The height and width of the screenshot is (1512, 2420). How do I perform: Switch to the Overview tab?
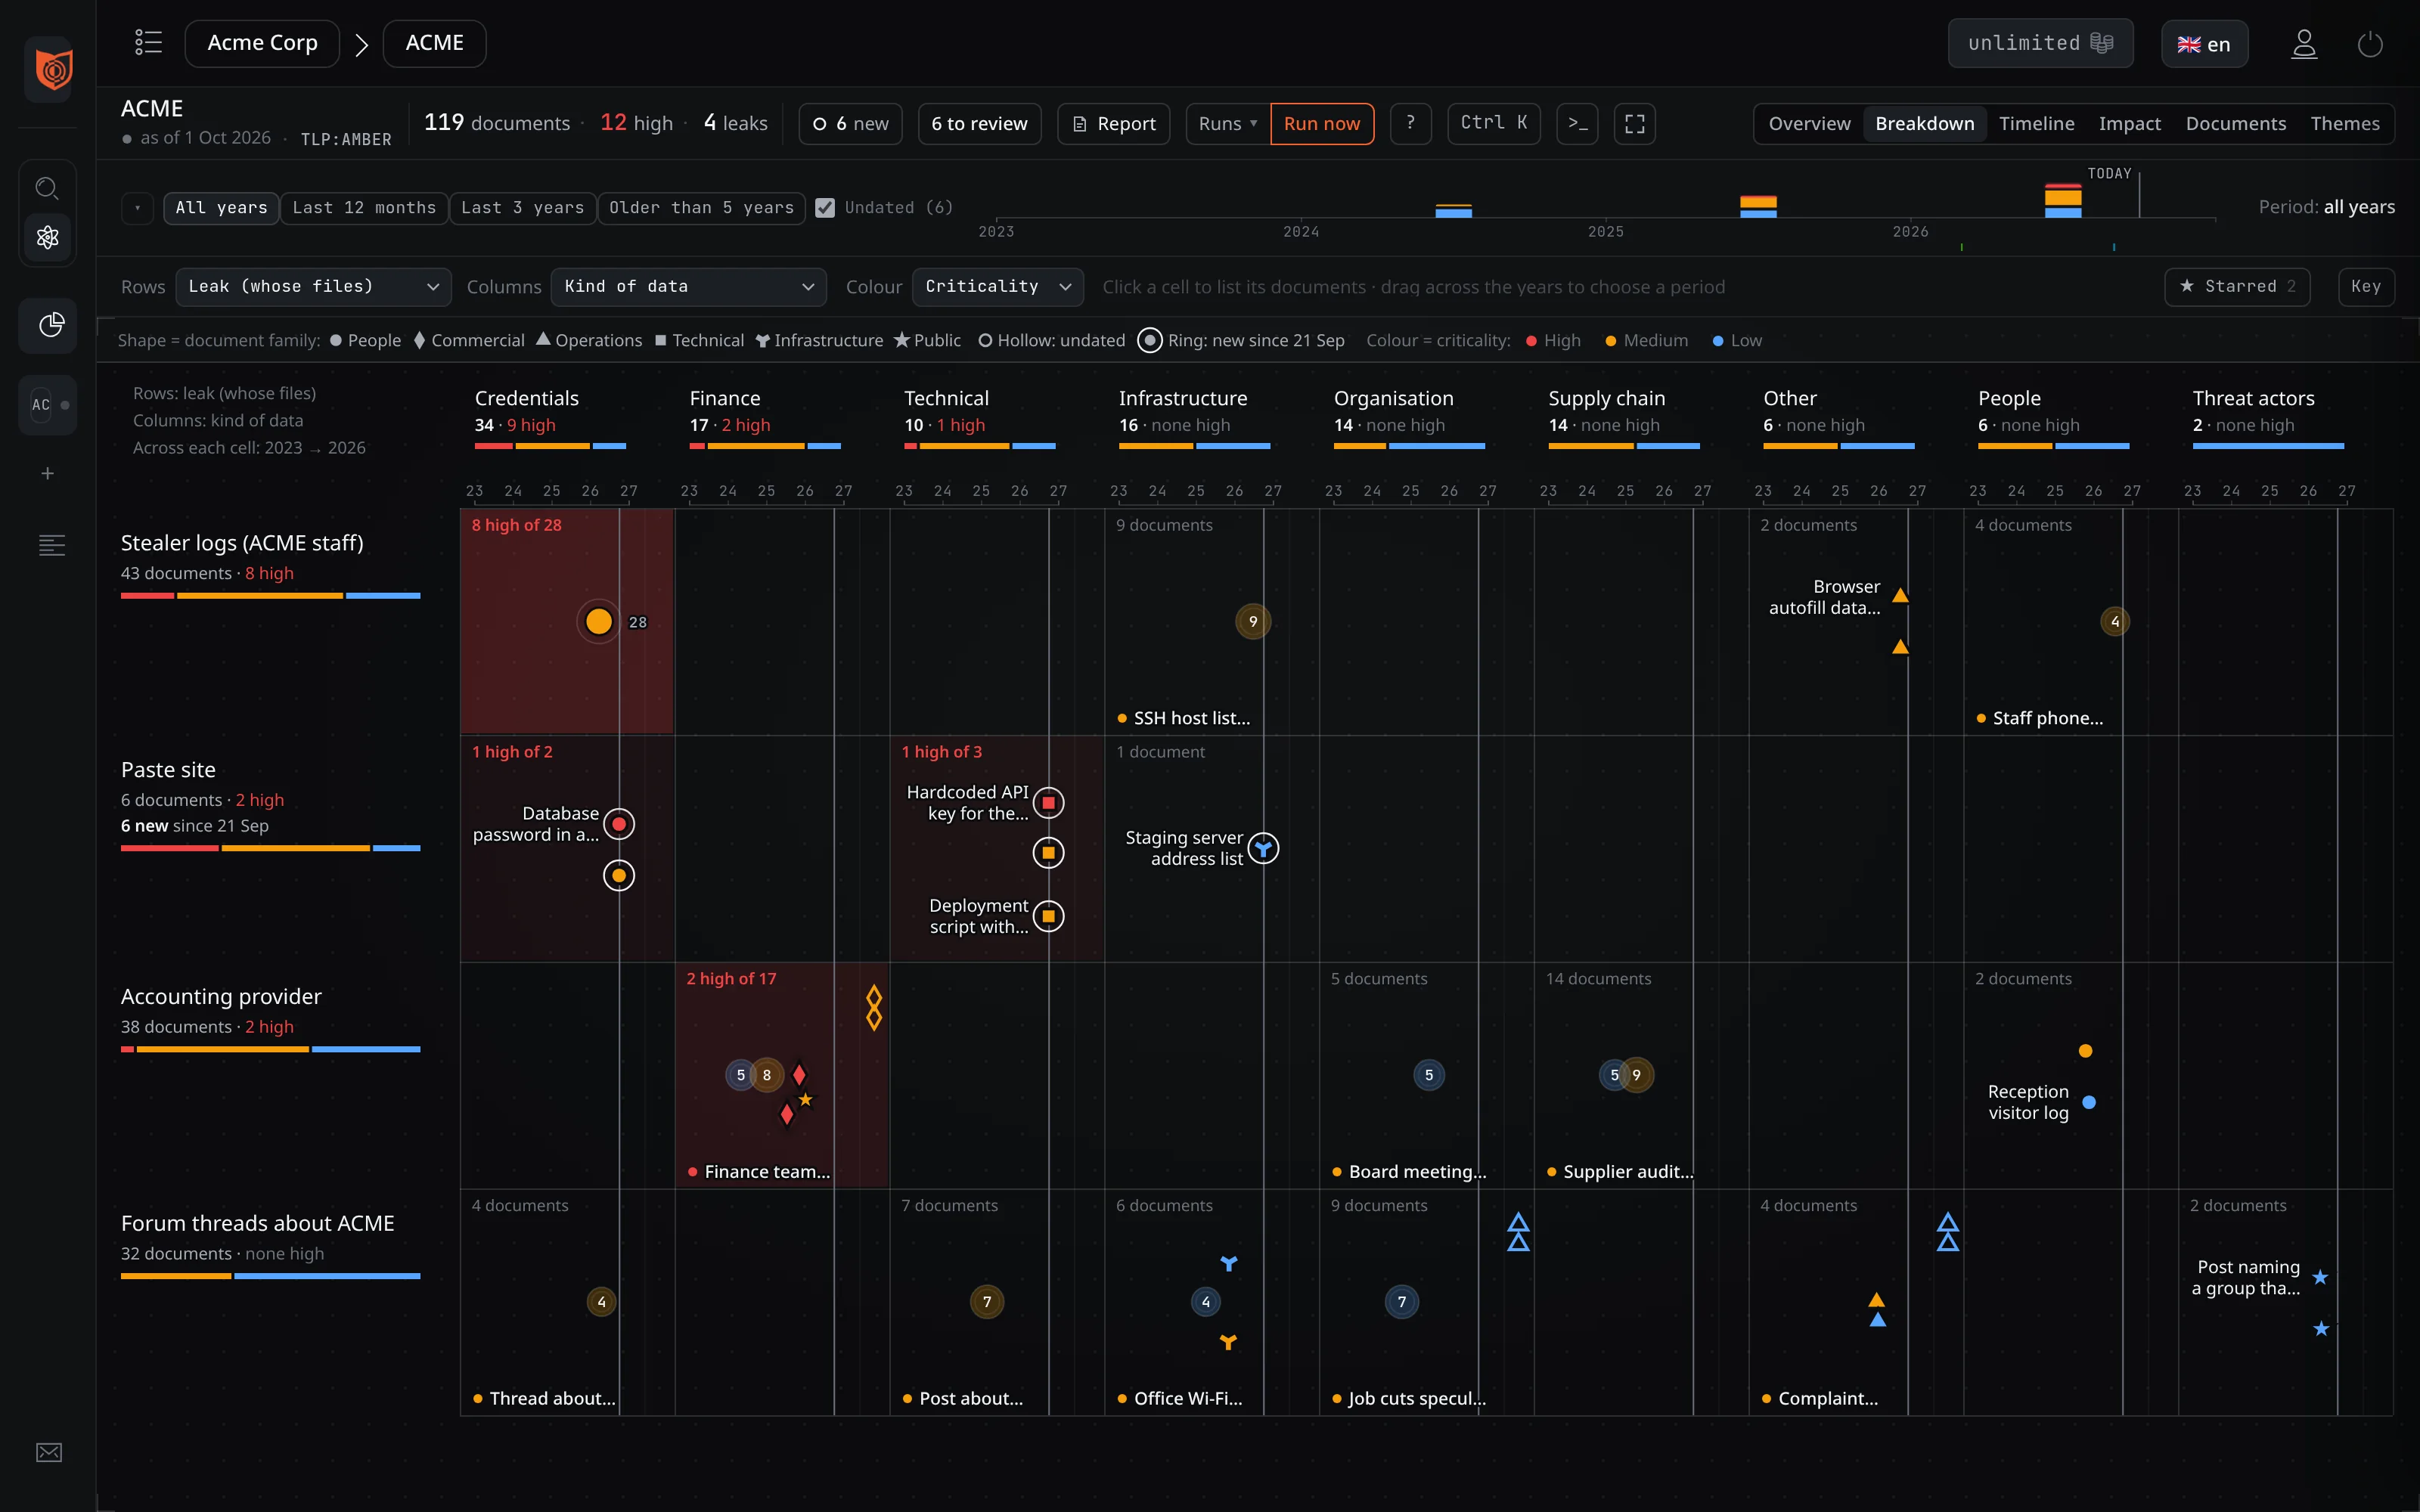pos(1809,124)
